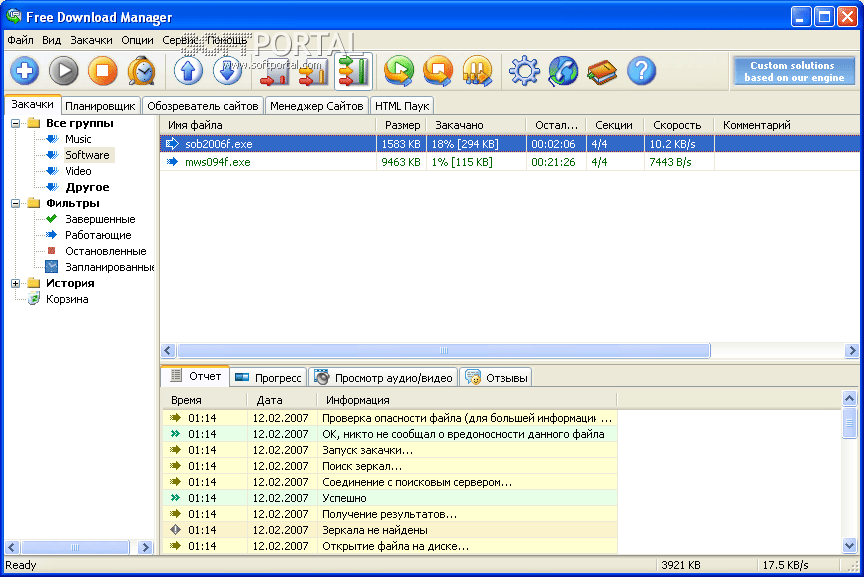Image resolution: width=864 pixels, height=577 pixels.
Task: Select the mws094f.exe download row
Action: pos(218,161)
